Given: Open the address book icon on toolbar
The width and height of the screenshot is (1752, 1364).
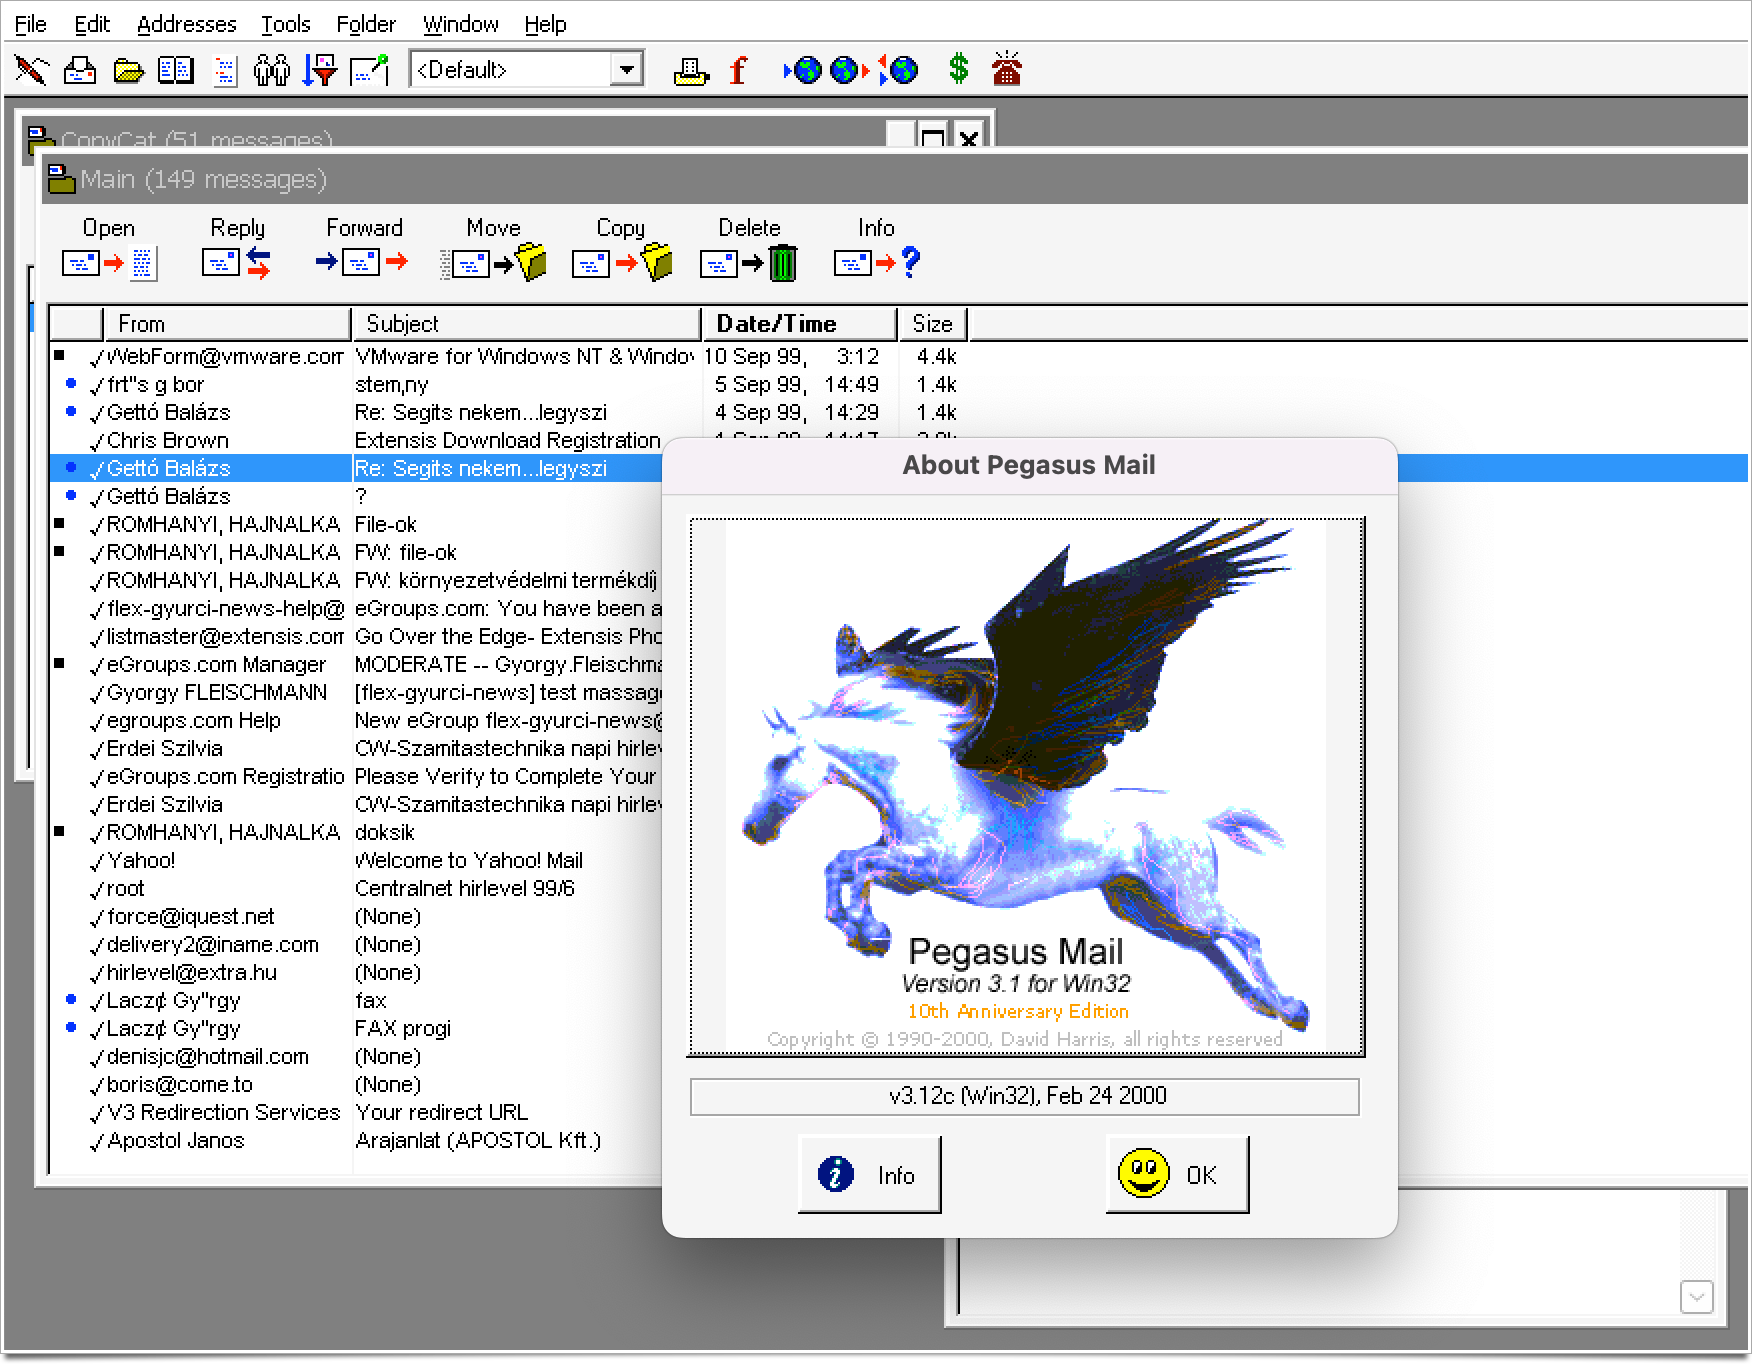Looking at the screenshot, I should [x=176, y=69].
